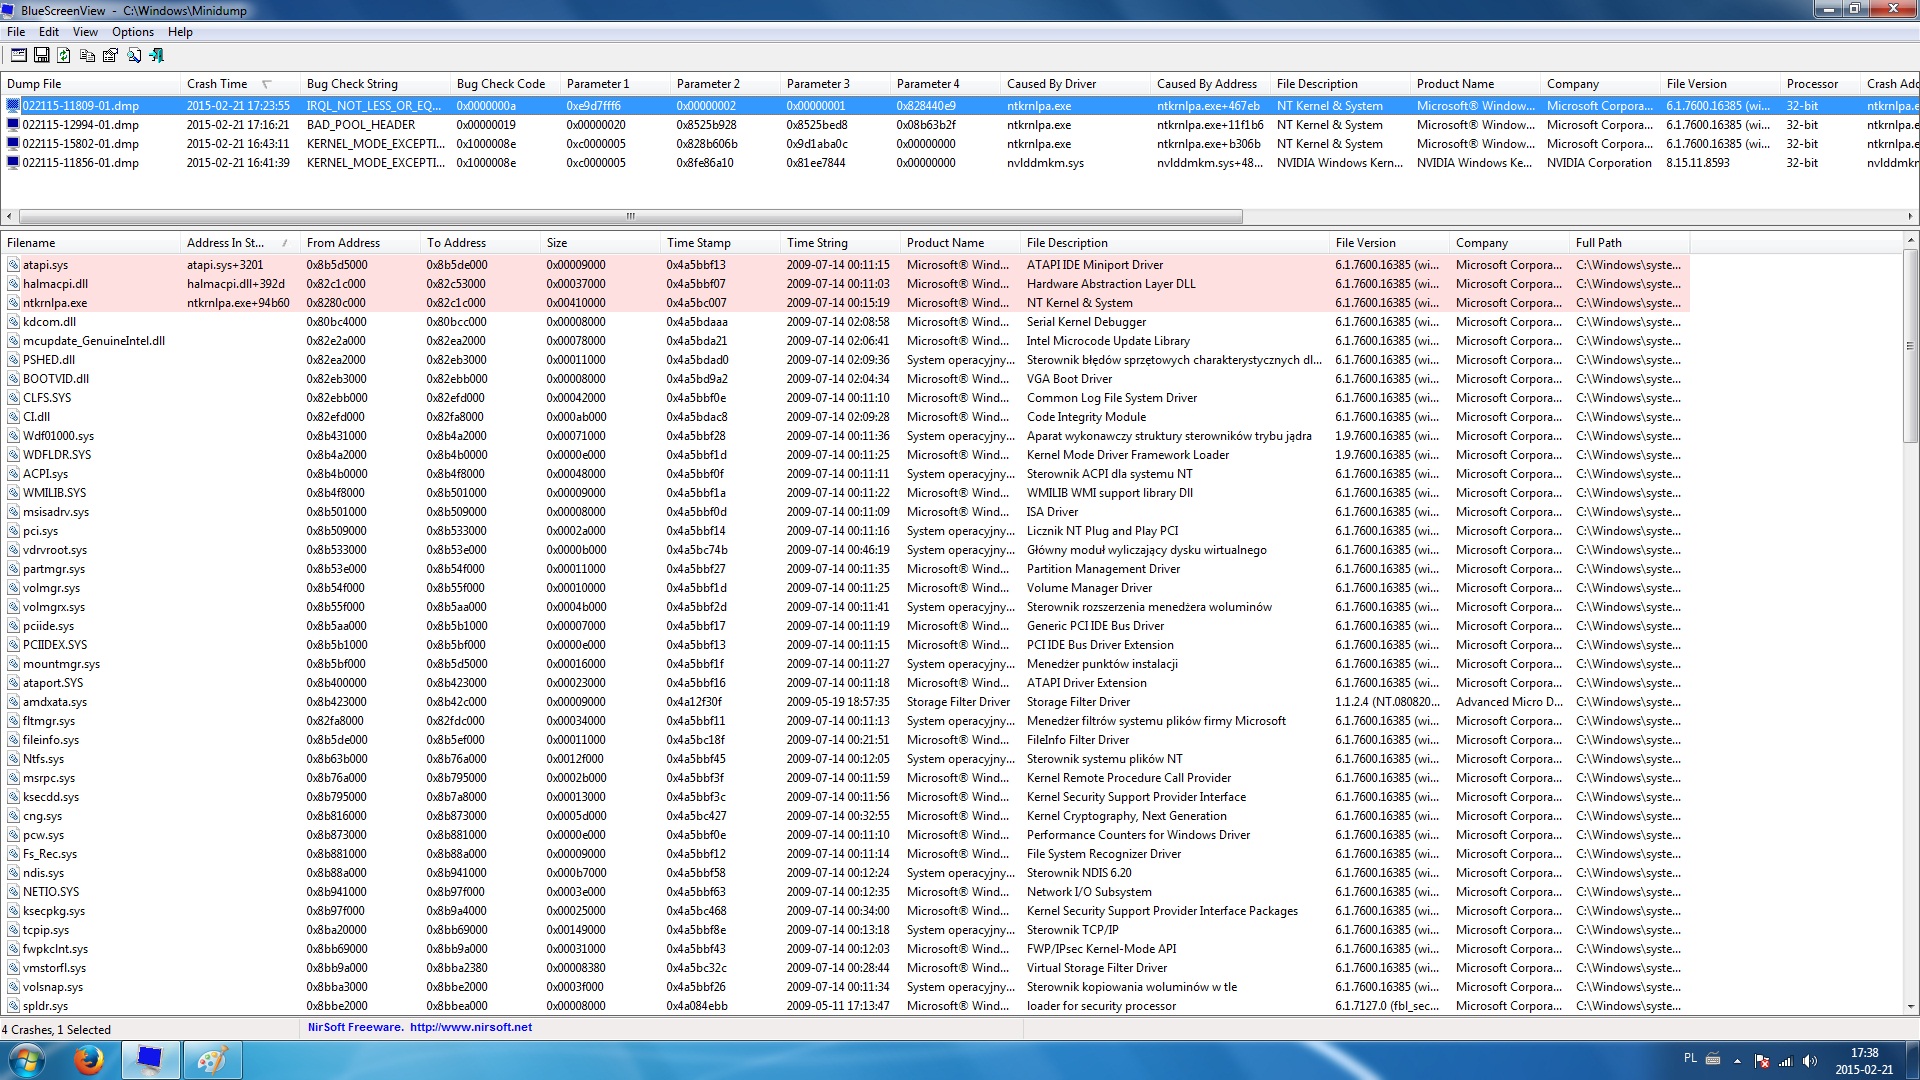Sort by the Dump File column header

click(90, 84)
